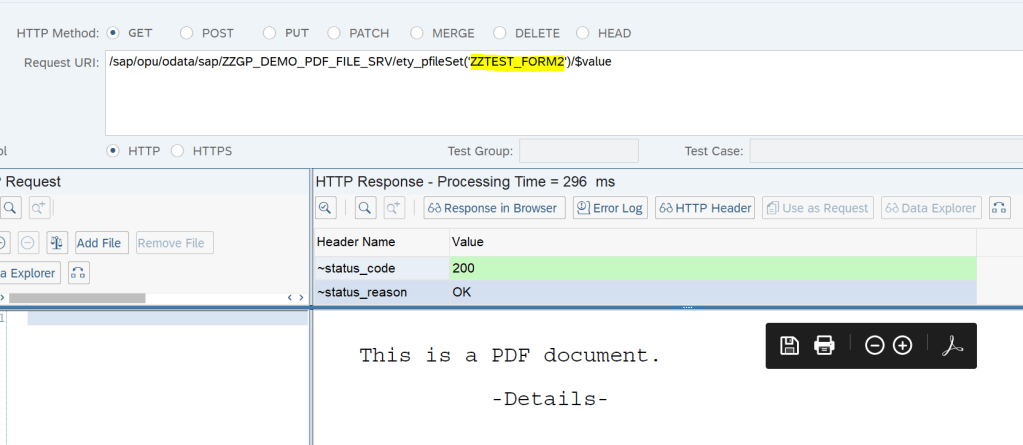Screen dimensions: 1023x445
Task: Save the PDF using the floppy disk icon
Action: (789, 345)
